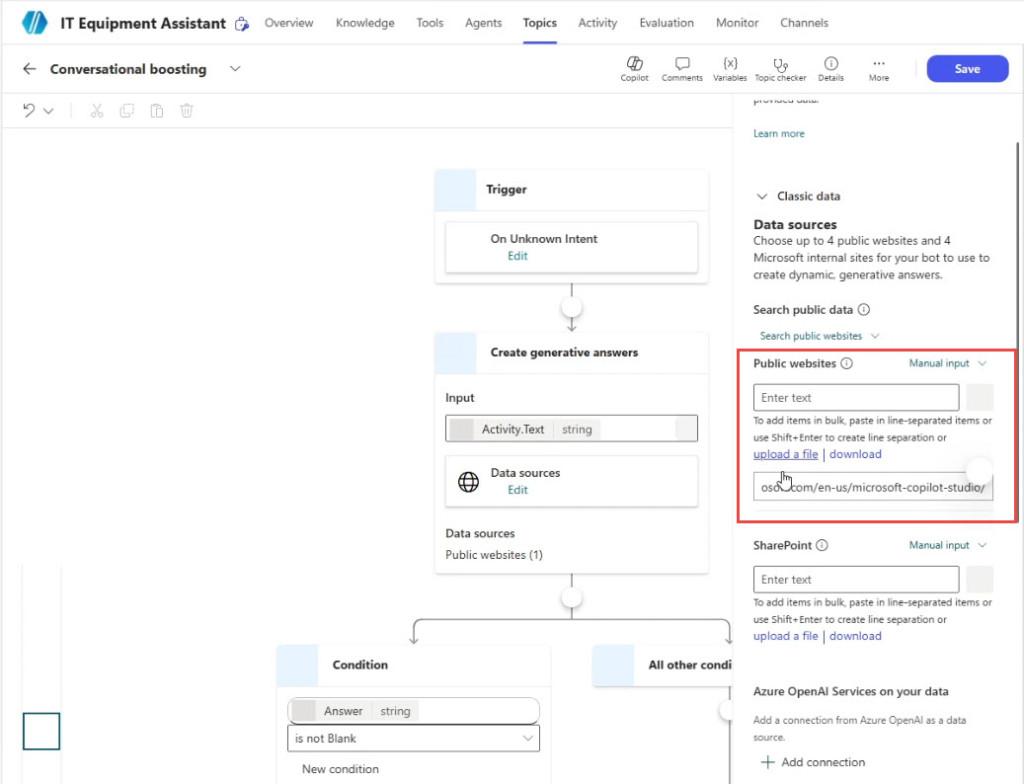Switch to the Overview tab

coord(289,23)
